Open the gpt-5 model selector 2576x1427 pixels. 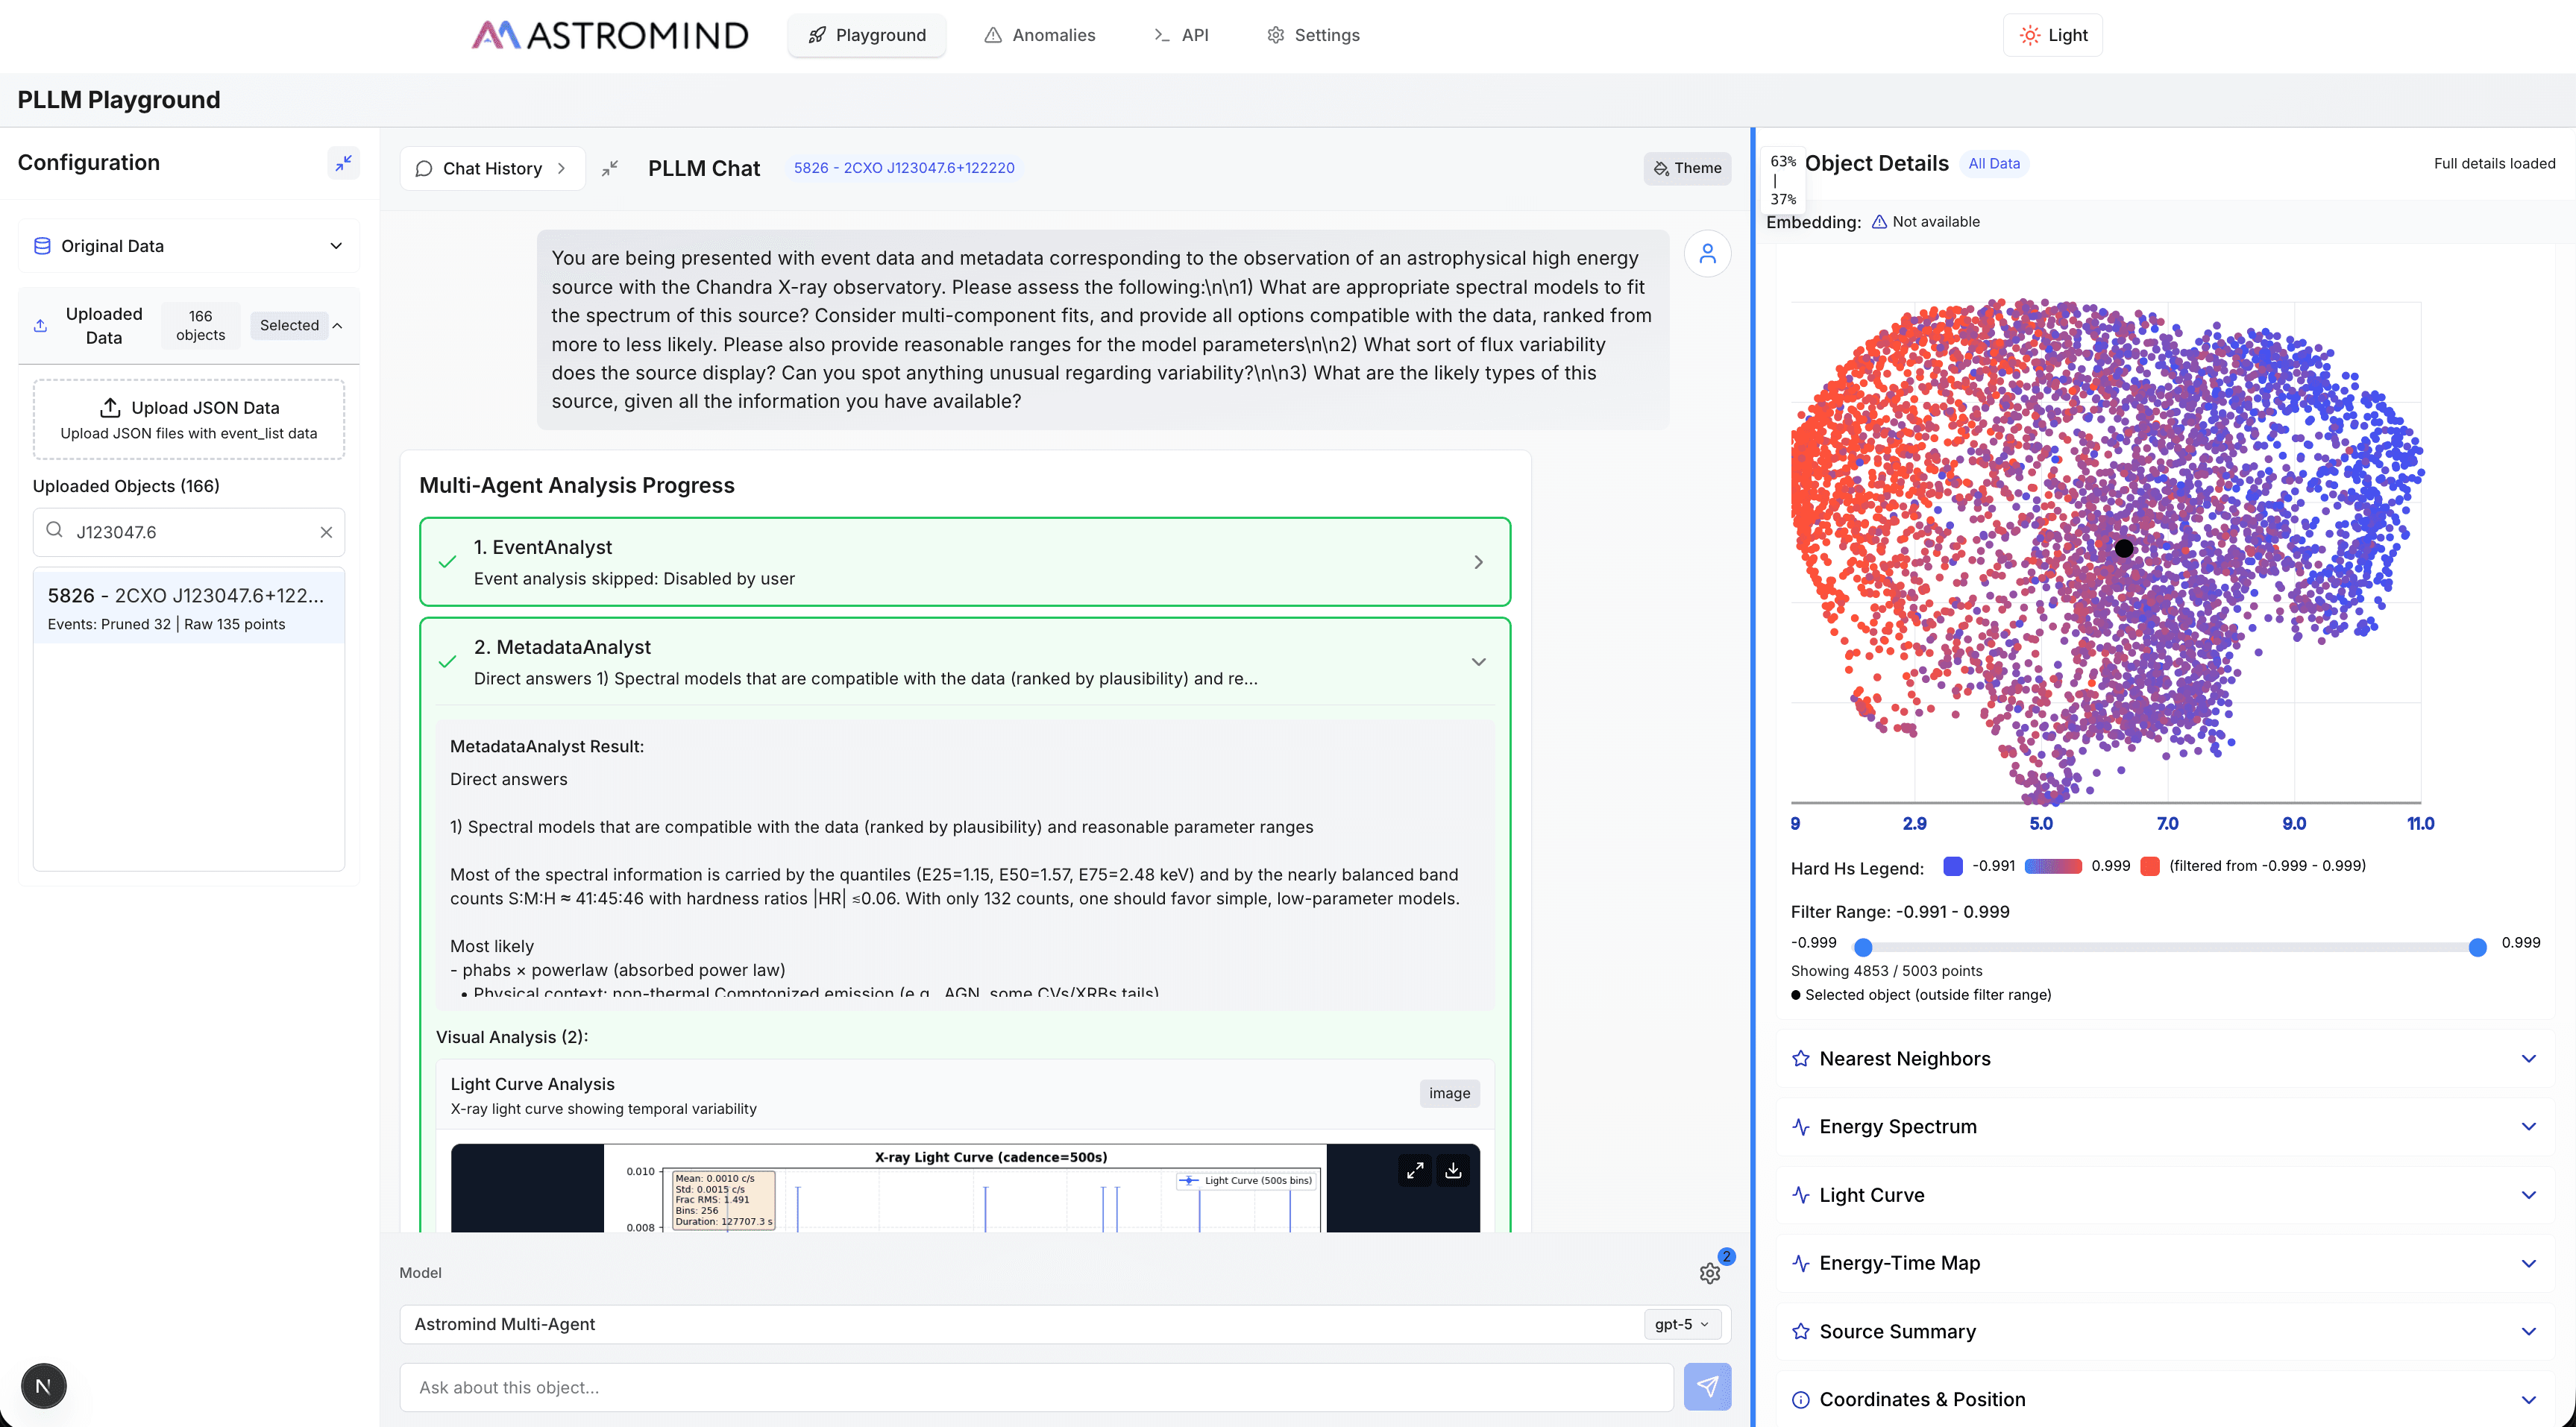point(1681,1323)
